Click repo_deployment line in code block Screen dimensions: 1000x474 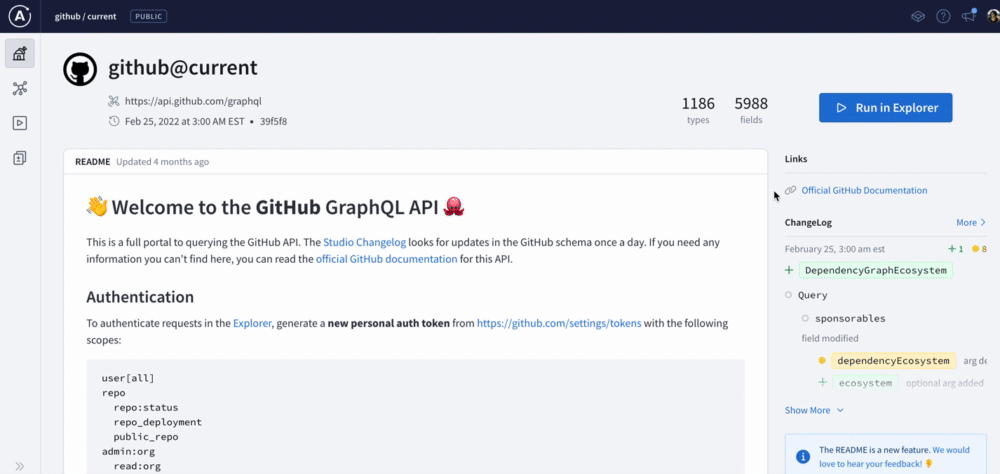[158, 422]
